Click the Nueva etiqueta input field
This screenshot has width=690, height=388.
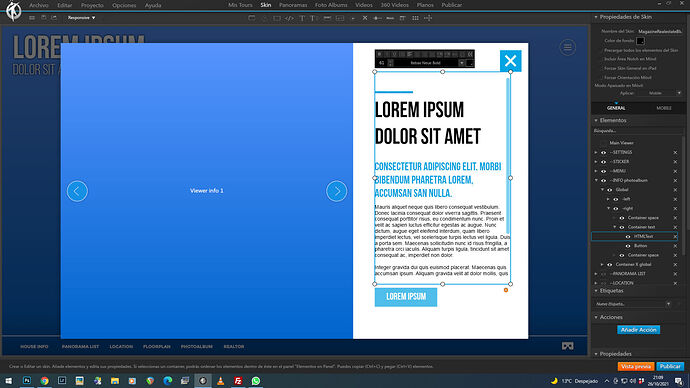coord(629,304)
